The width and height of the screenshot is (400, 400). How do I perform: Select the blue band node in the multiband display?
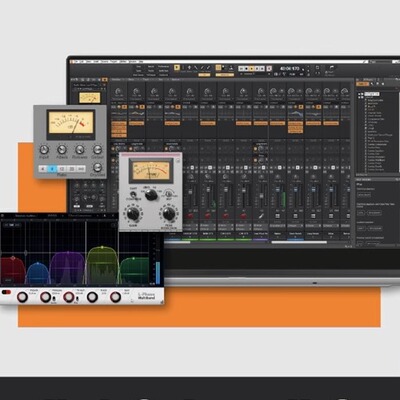click(38, 263)
